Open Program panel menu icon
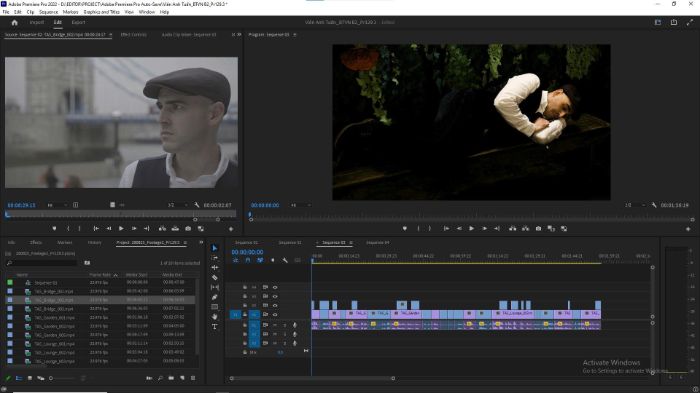This screenshot has width=700, height=393. click(x=295, y=34)
